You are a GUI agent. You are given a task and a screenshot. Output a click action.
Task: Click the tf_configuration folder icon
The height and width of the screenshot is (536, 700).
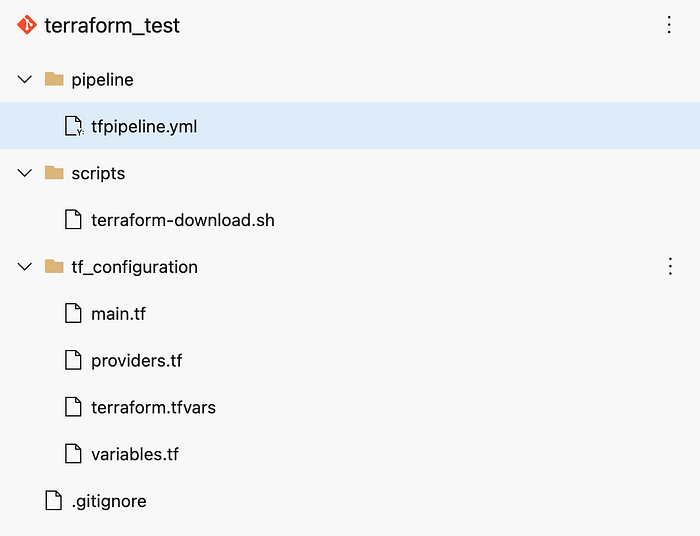coord(54,267)
